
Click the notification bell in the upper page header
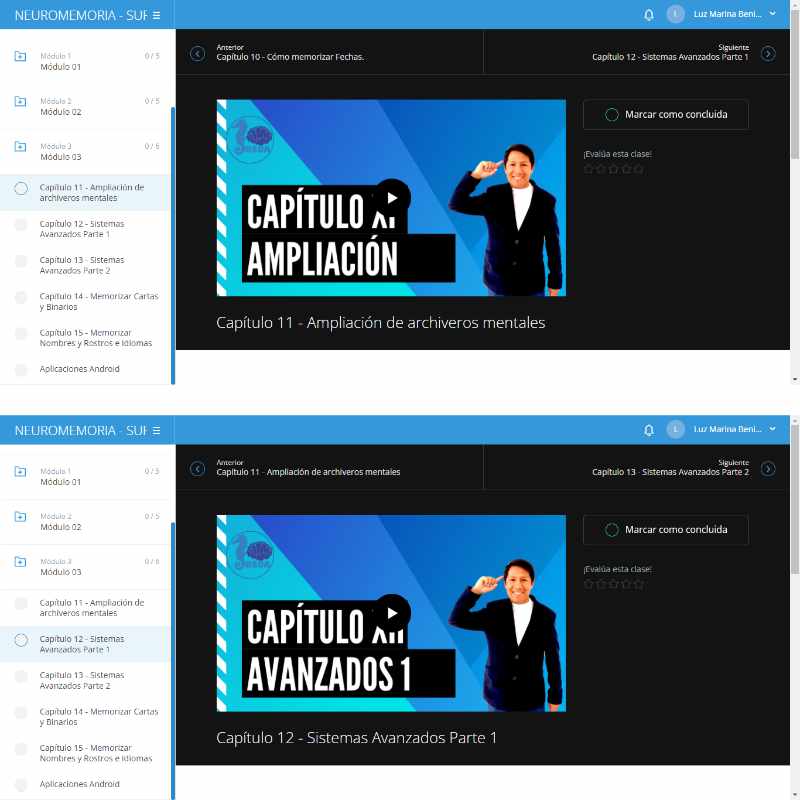coord(649,15)
